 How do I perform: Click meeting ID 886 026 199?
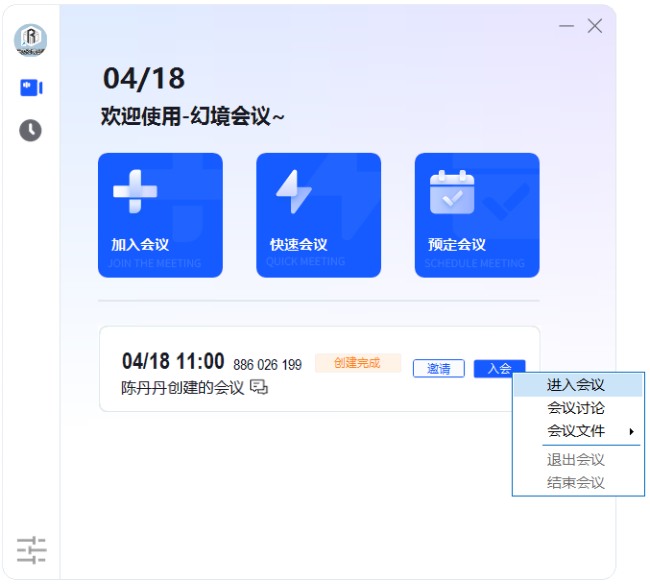point(267,364)
